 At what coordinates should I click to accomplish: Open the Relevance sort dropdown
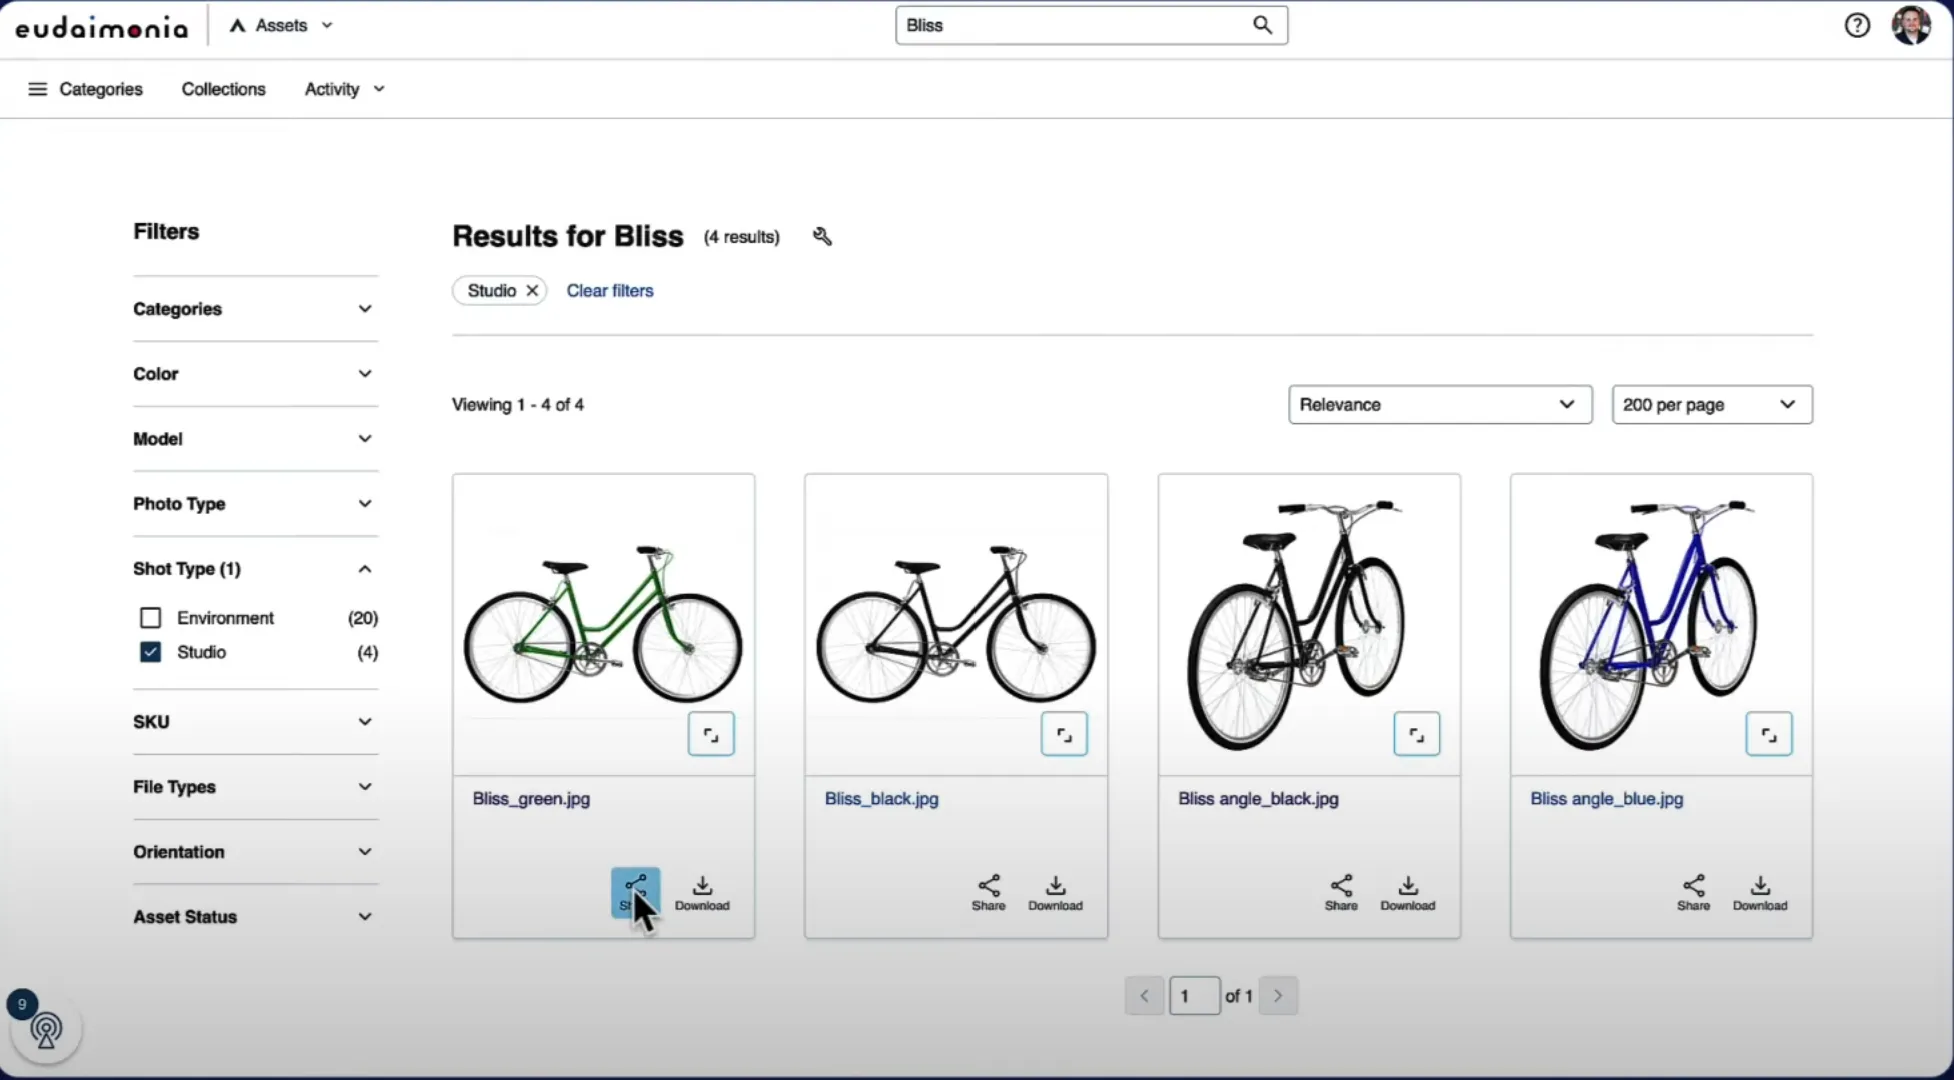[x=1440, y=405]
